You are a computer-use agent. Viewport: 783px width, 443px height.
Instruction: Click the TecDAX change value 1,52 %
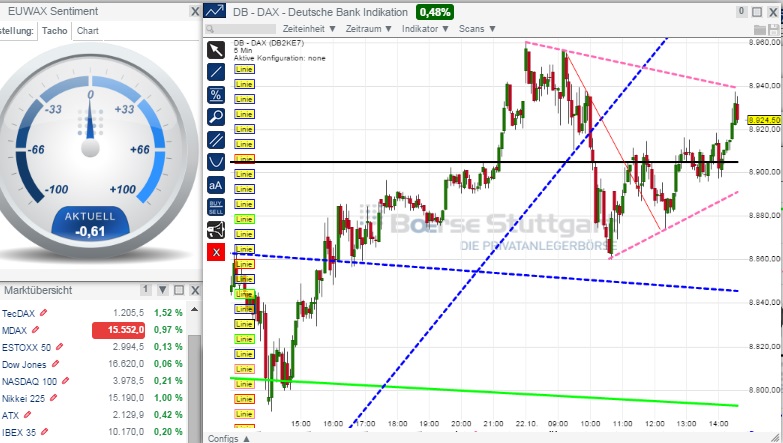(168, 313)
